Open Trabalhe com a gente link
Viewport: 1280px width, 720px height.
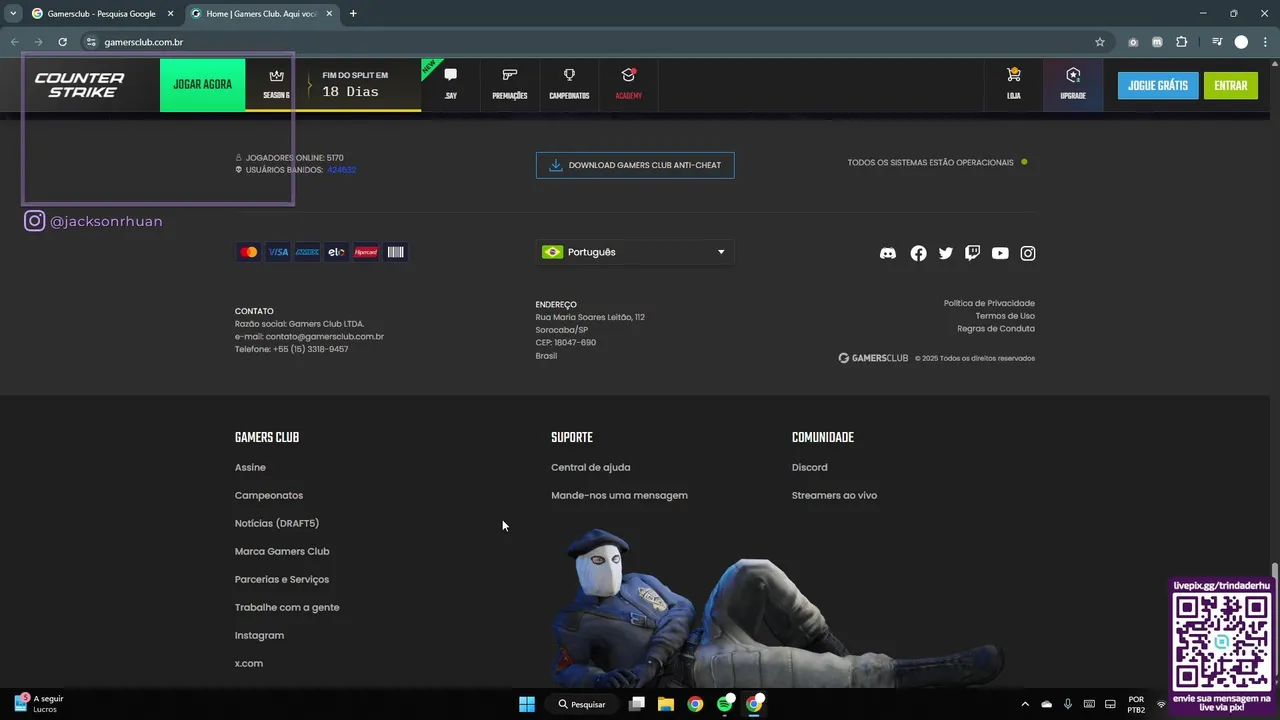click(287, 607)
